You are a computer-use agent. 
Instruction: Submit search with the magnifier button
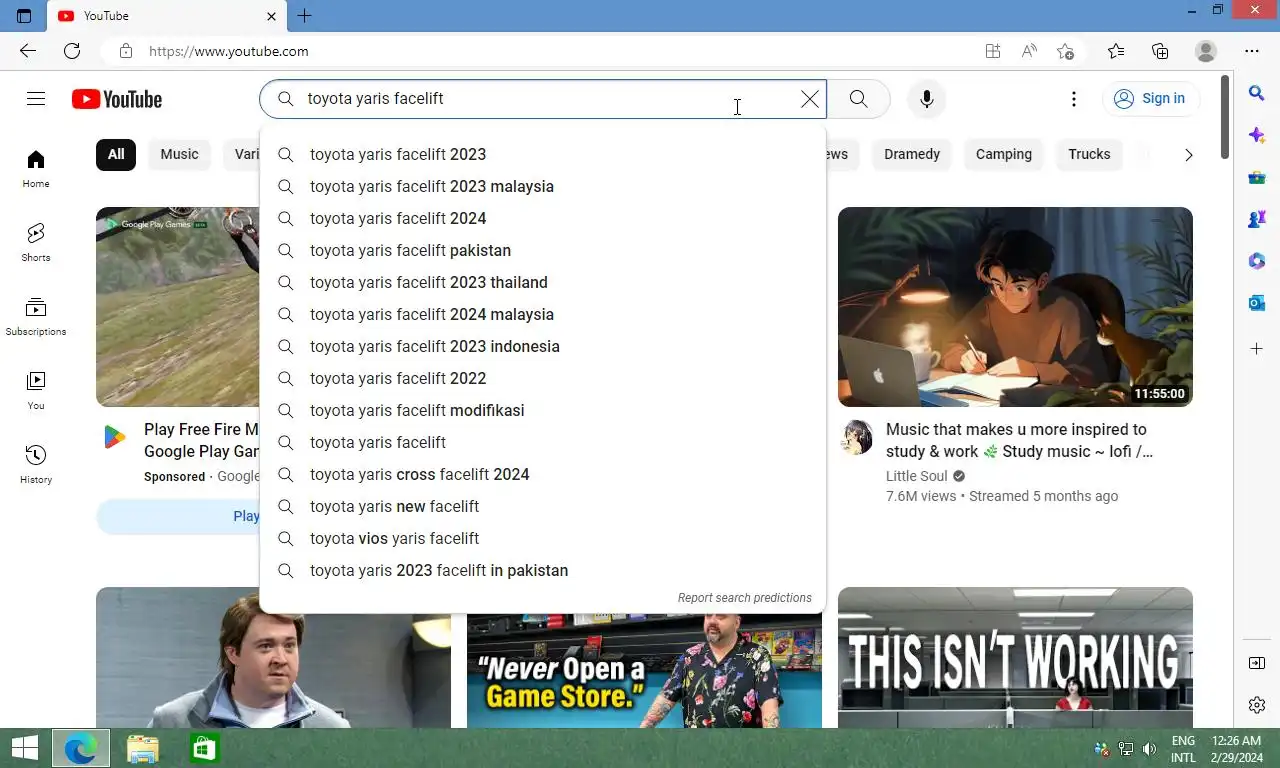click(x=858, y=99)
